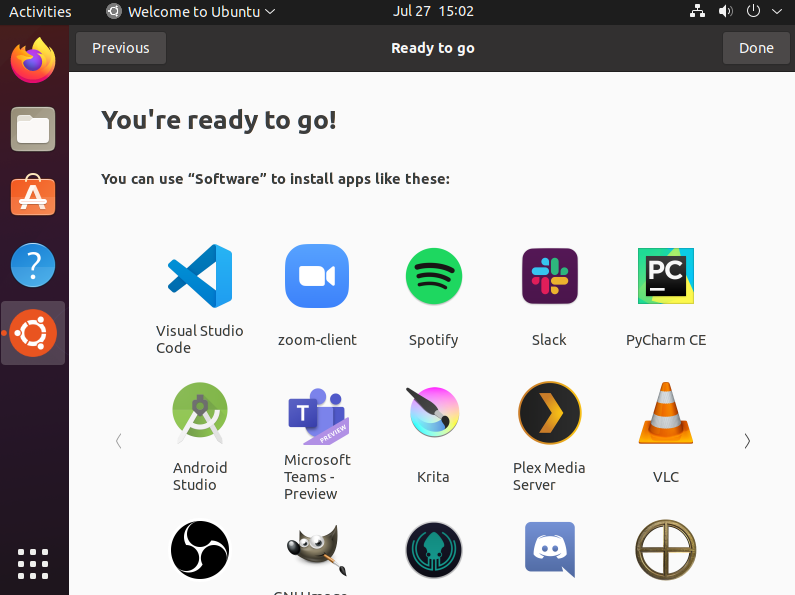Open the Discord app icon
The height and width of the screenshot is (595, 795).
tap(550, 549)
